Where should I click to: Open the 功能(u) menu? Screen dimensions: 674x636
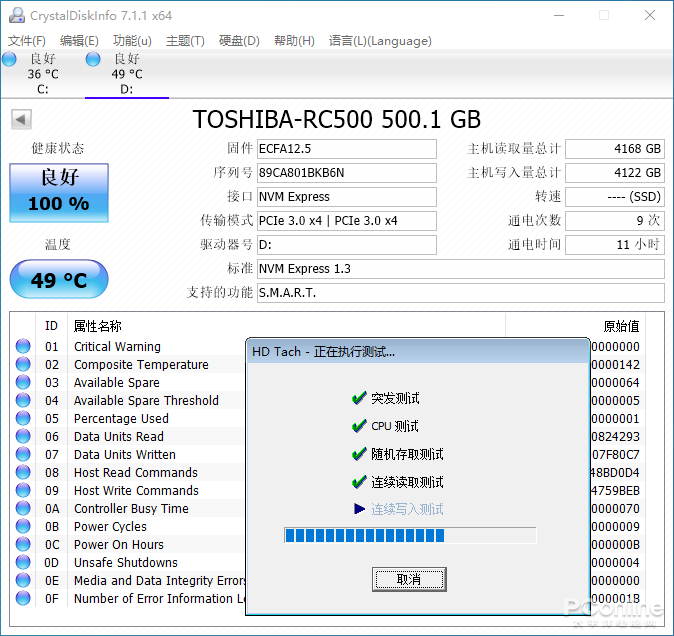pos(132,41)
